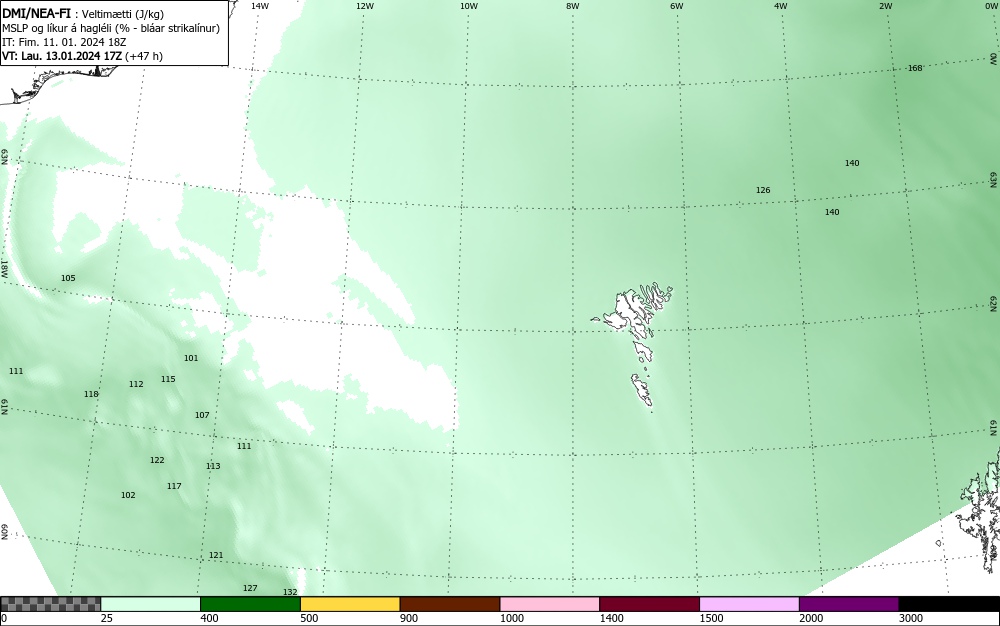
Task: Click the value label '168' on the map
Action: pos(915,68)
